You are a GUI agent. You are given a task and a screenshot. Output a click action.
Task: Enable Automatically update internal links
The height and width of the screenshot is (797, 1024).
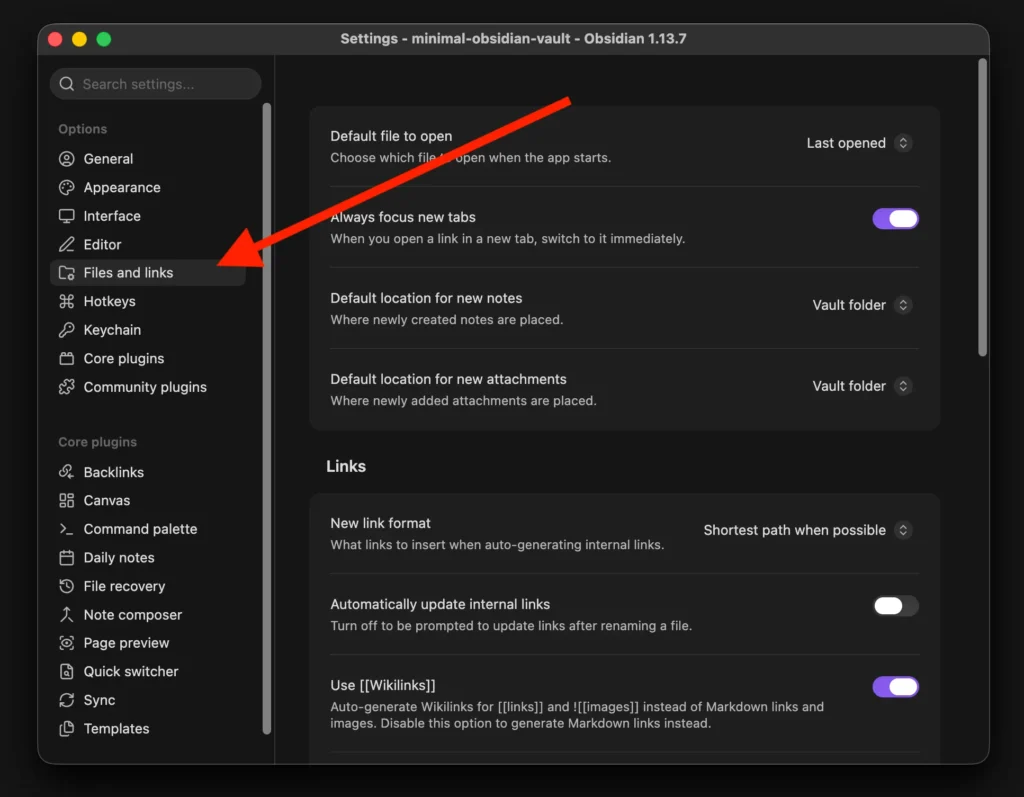(895, 606)
